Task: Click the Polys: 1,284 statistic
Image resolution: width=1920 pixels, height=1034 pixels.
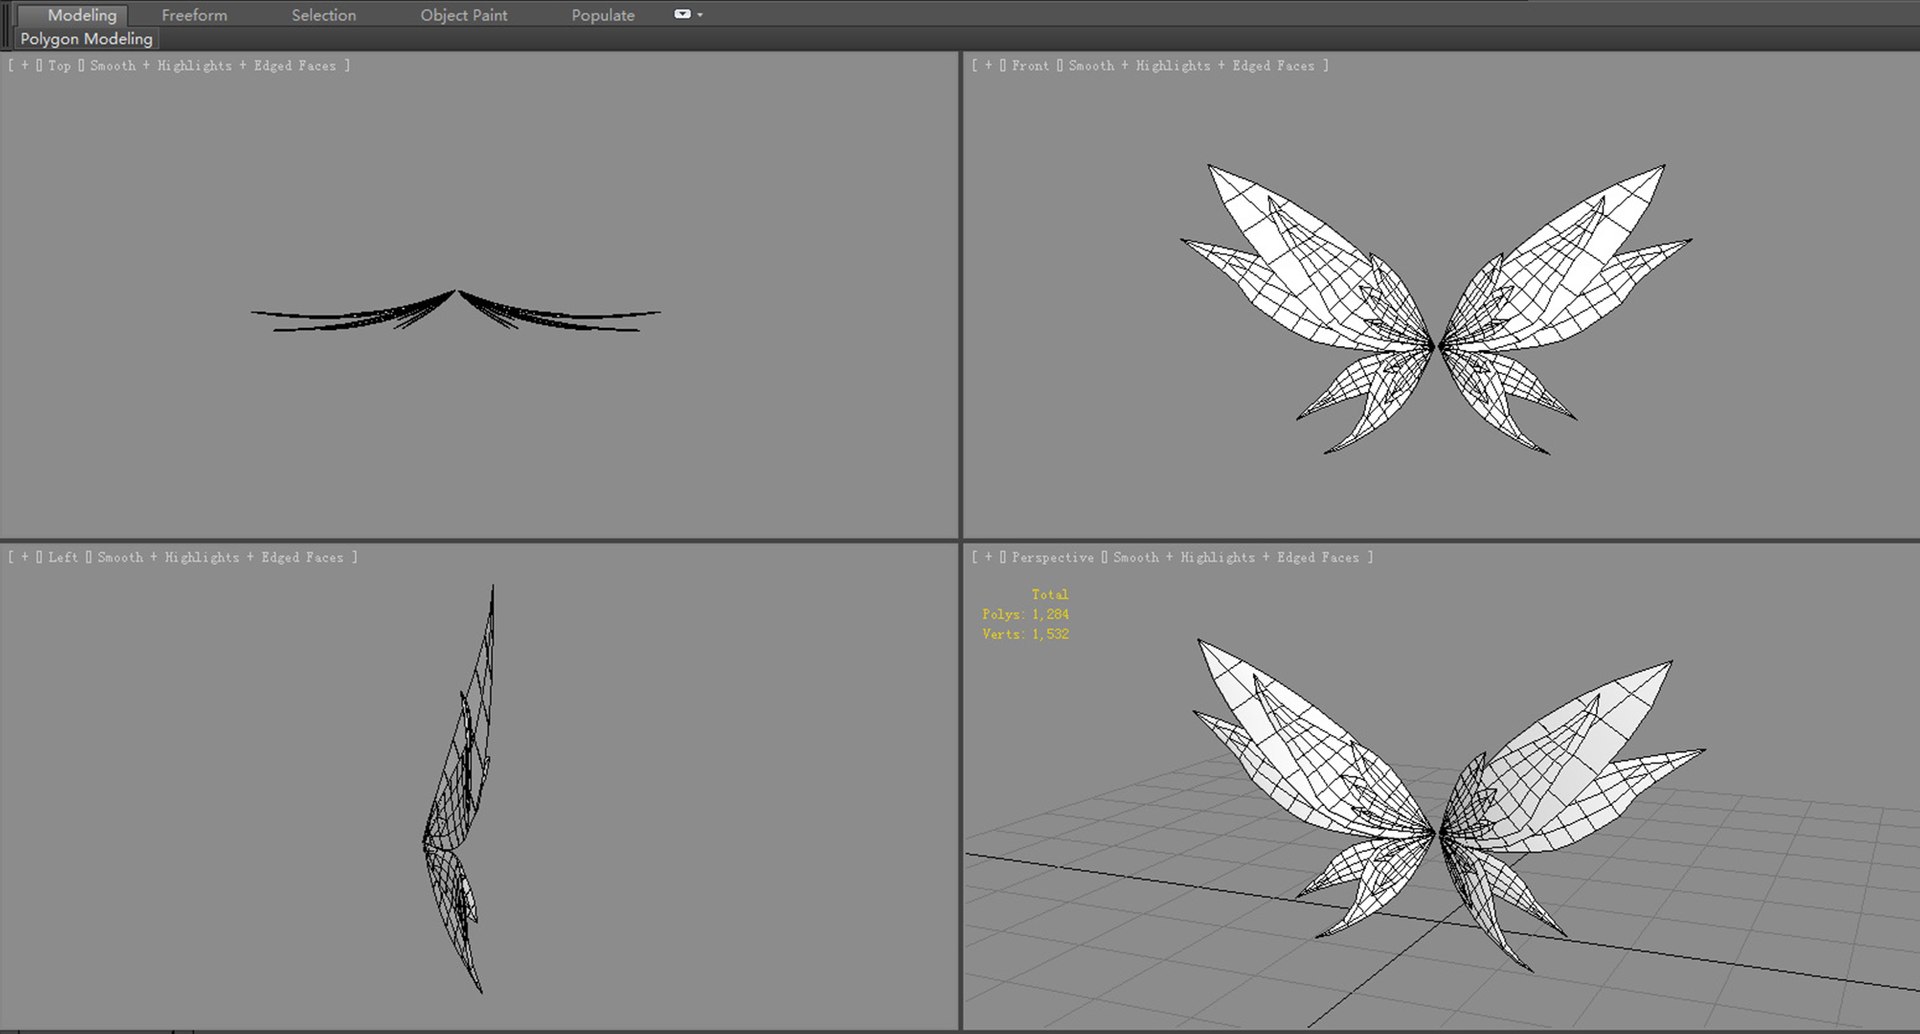Action: [1025, 614]
